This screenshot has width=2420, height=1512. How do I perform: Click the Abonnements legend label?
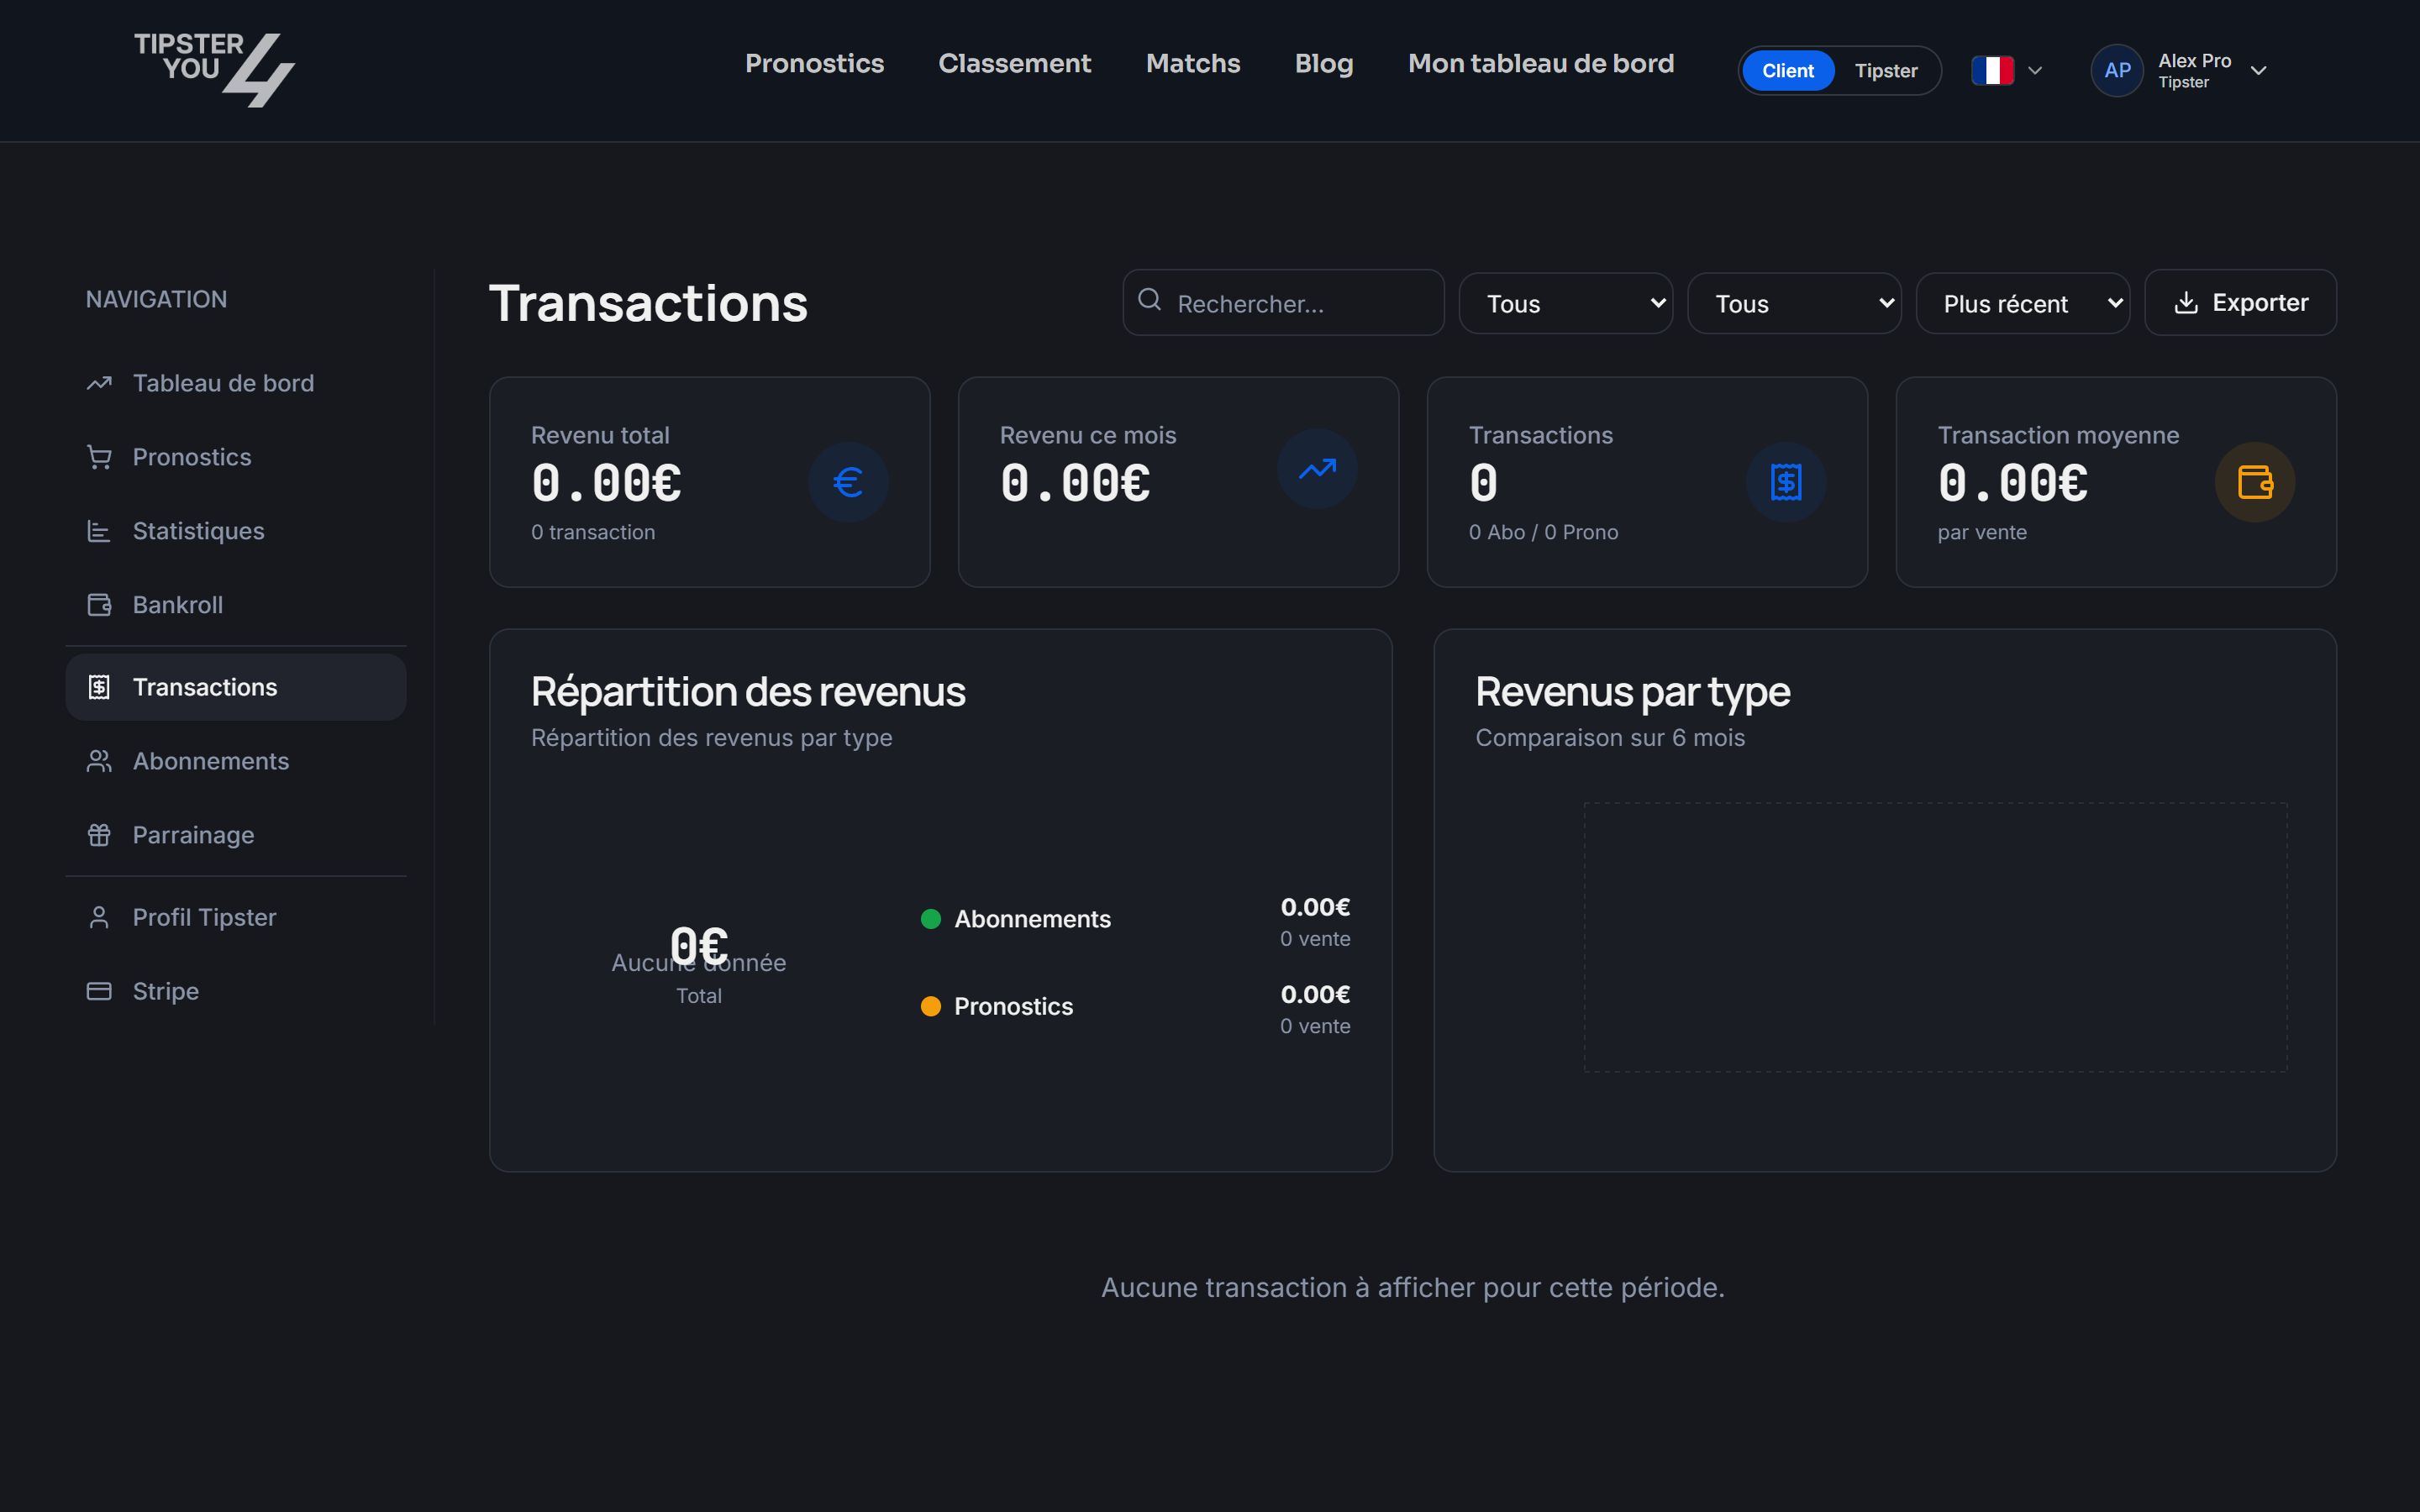click(x=1032, y=919)
